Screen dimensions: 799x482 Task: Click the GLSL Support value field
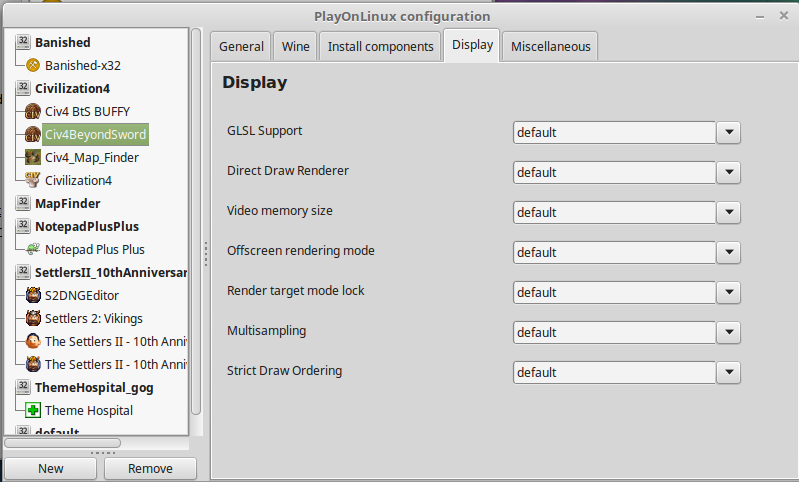[615, 132]
